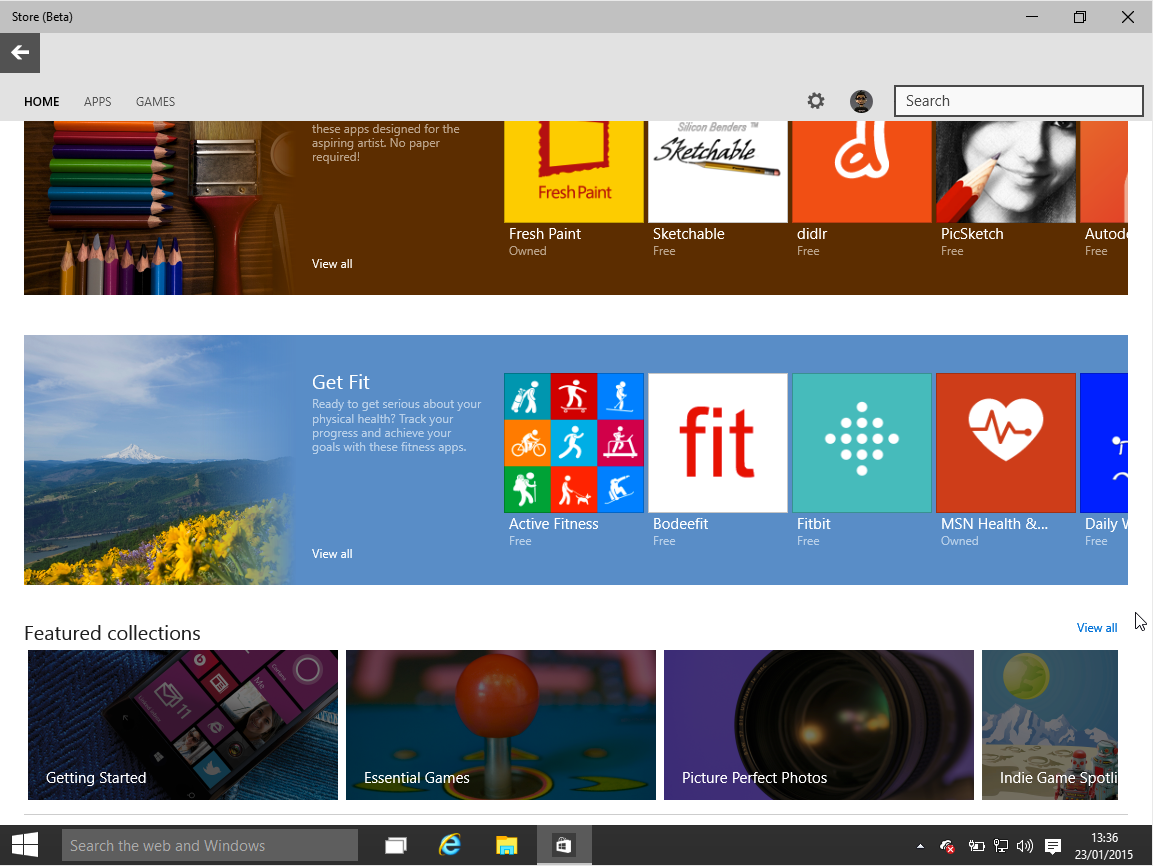This screenshot has width=1153, height=866.
Task: Switch to the APPS tab
Action: (x=97, y=101)
